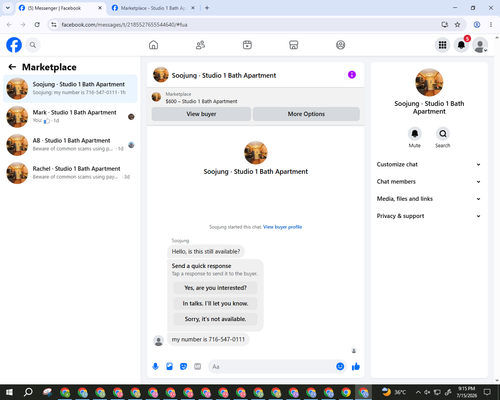Click the voice clip microphone icon
The width and height of the screenshot is (500, 400).
click(155, 367)
